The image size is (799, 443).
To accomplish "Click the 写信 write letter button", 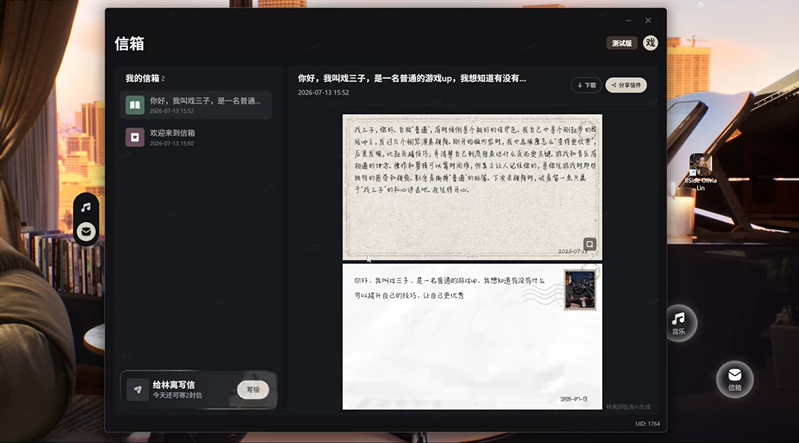I will point(253,389).
